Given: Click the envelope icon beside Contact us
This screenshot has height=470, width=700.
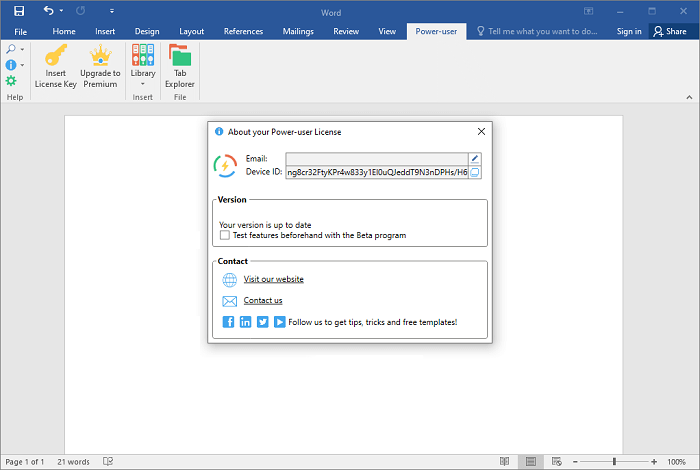Looking at the screenshot, I should pos(229,301).
